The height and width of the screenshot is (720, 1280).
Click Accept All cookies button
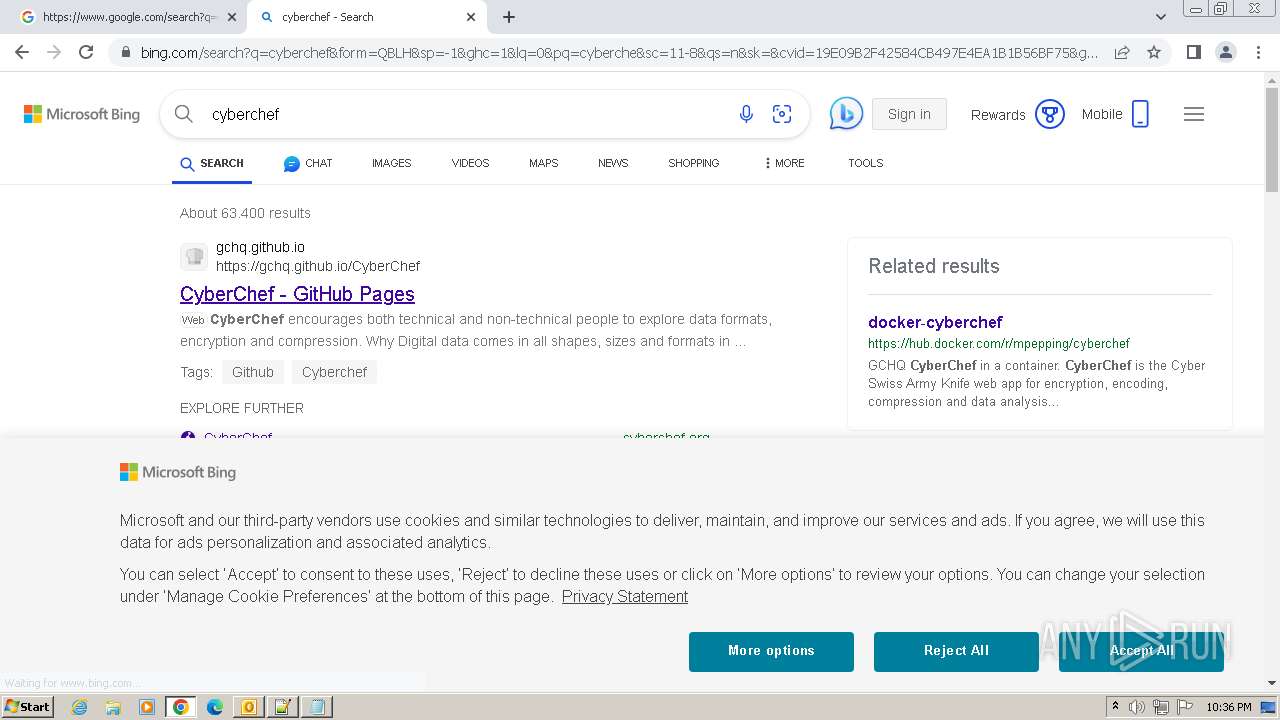[x=1141, y=651]
